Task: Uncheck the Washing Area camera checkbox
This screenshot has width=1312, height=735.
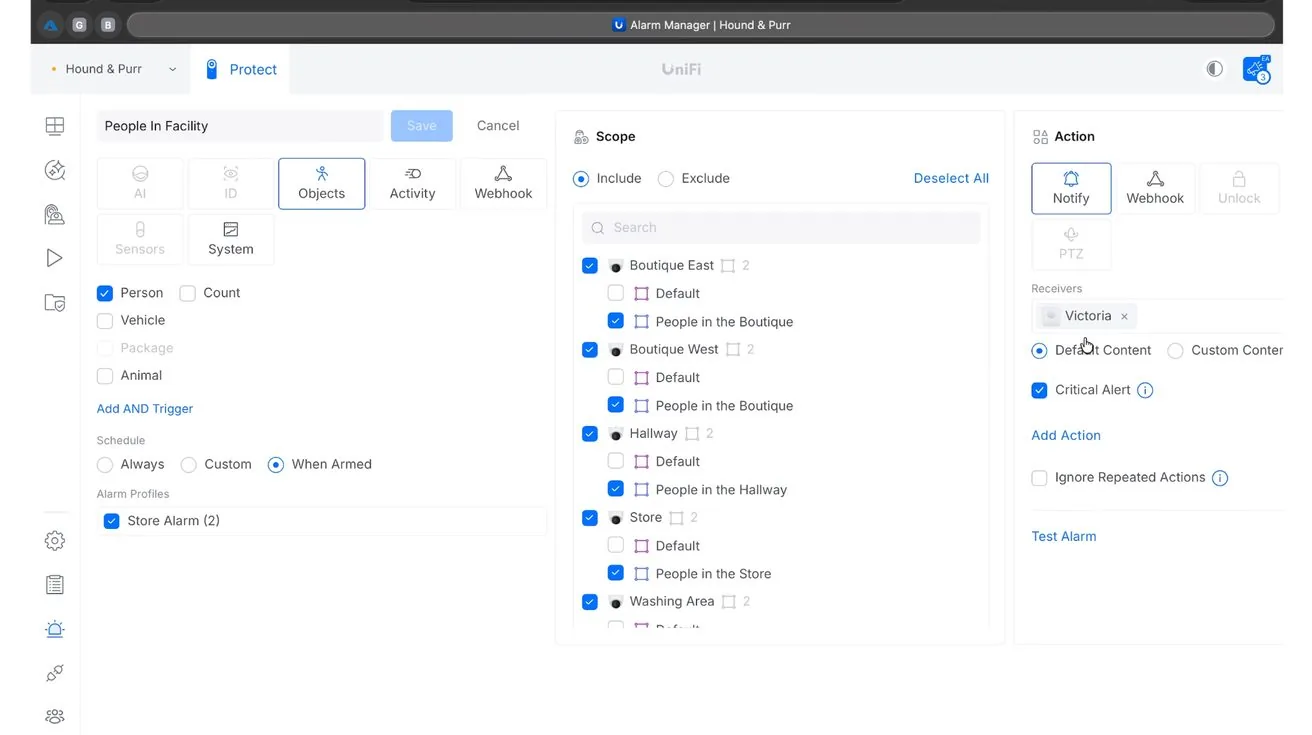Action: 590,601
